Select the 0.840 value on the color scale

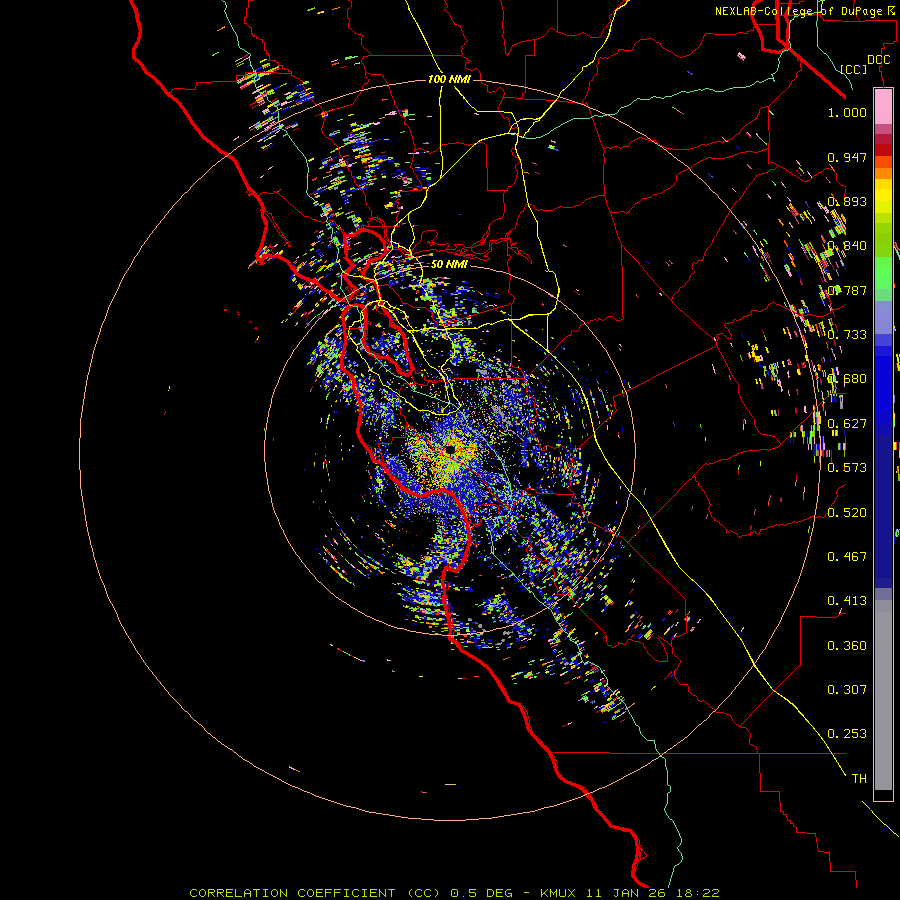[847, 246]
